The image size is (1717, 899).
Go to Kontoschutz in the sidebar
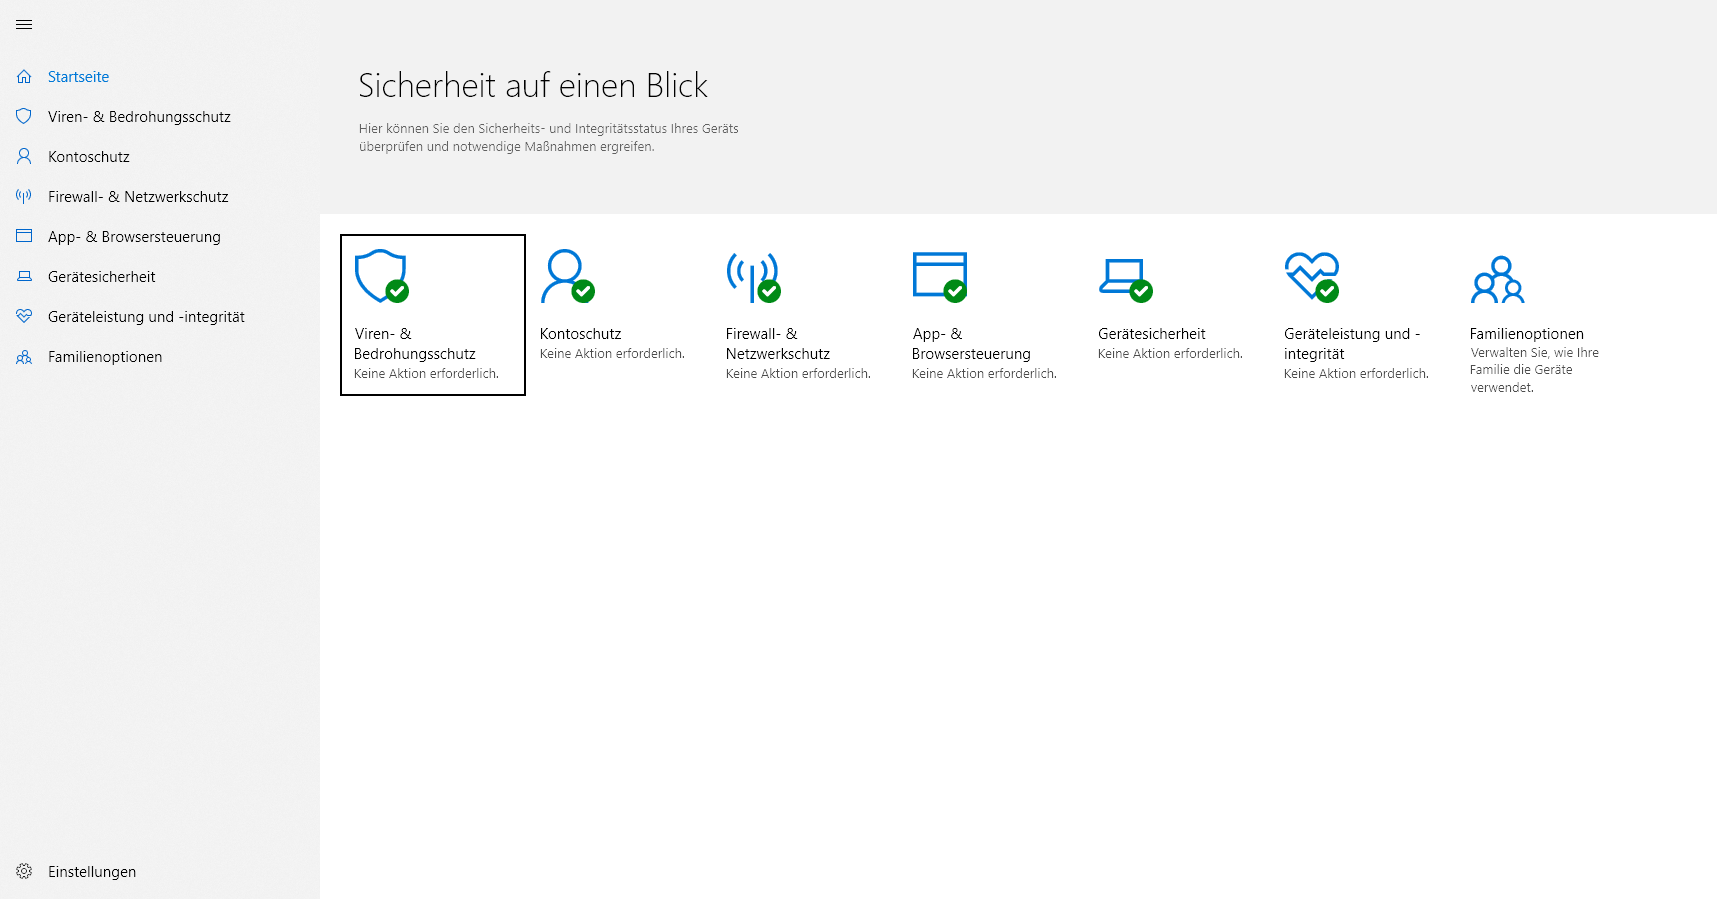89,157
